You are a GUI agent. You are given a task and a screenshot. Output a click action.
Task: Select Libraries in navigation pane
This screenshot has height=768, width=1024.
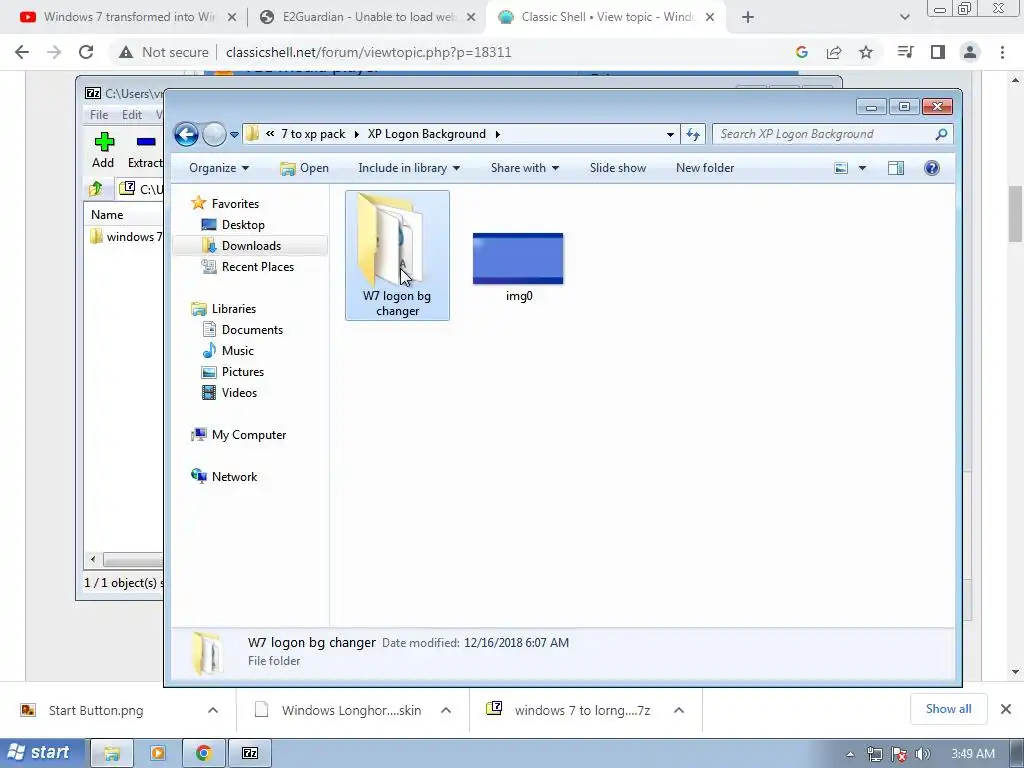pos(223,309)
